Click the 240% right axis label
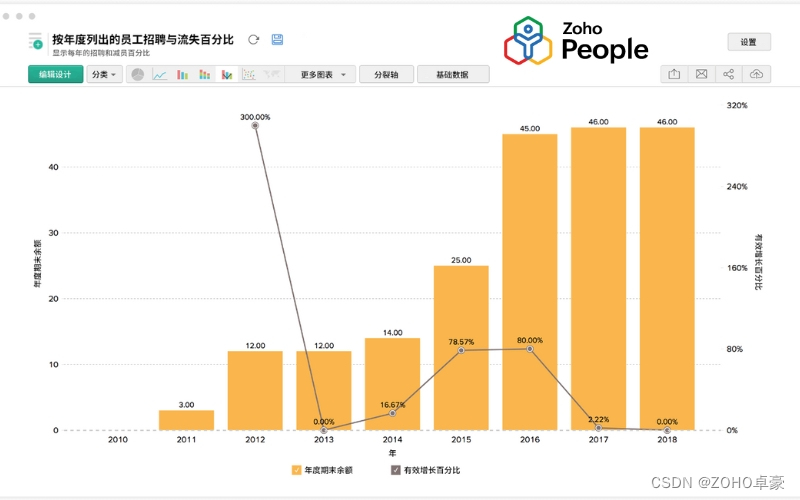The height and width of the screenshot is (500, 800). [737, 187]
